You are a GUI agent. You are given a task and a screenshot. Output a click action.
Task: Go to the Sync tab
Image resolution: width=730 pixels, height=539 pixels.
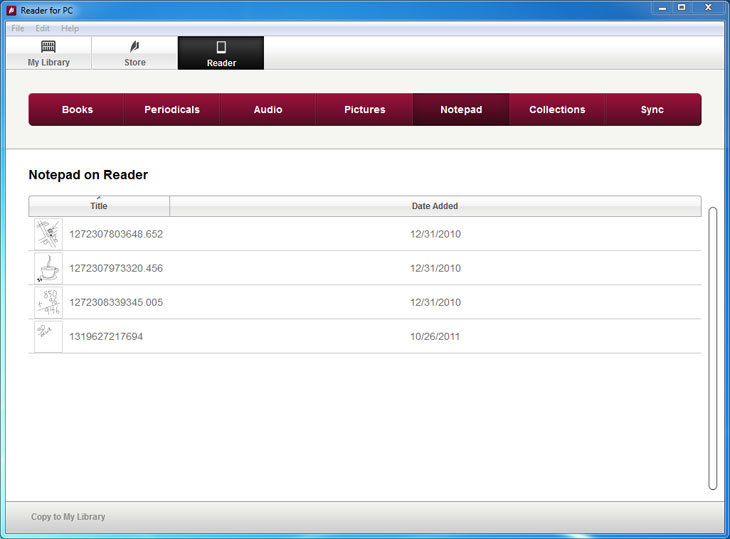[x=652, y=110]
